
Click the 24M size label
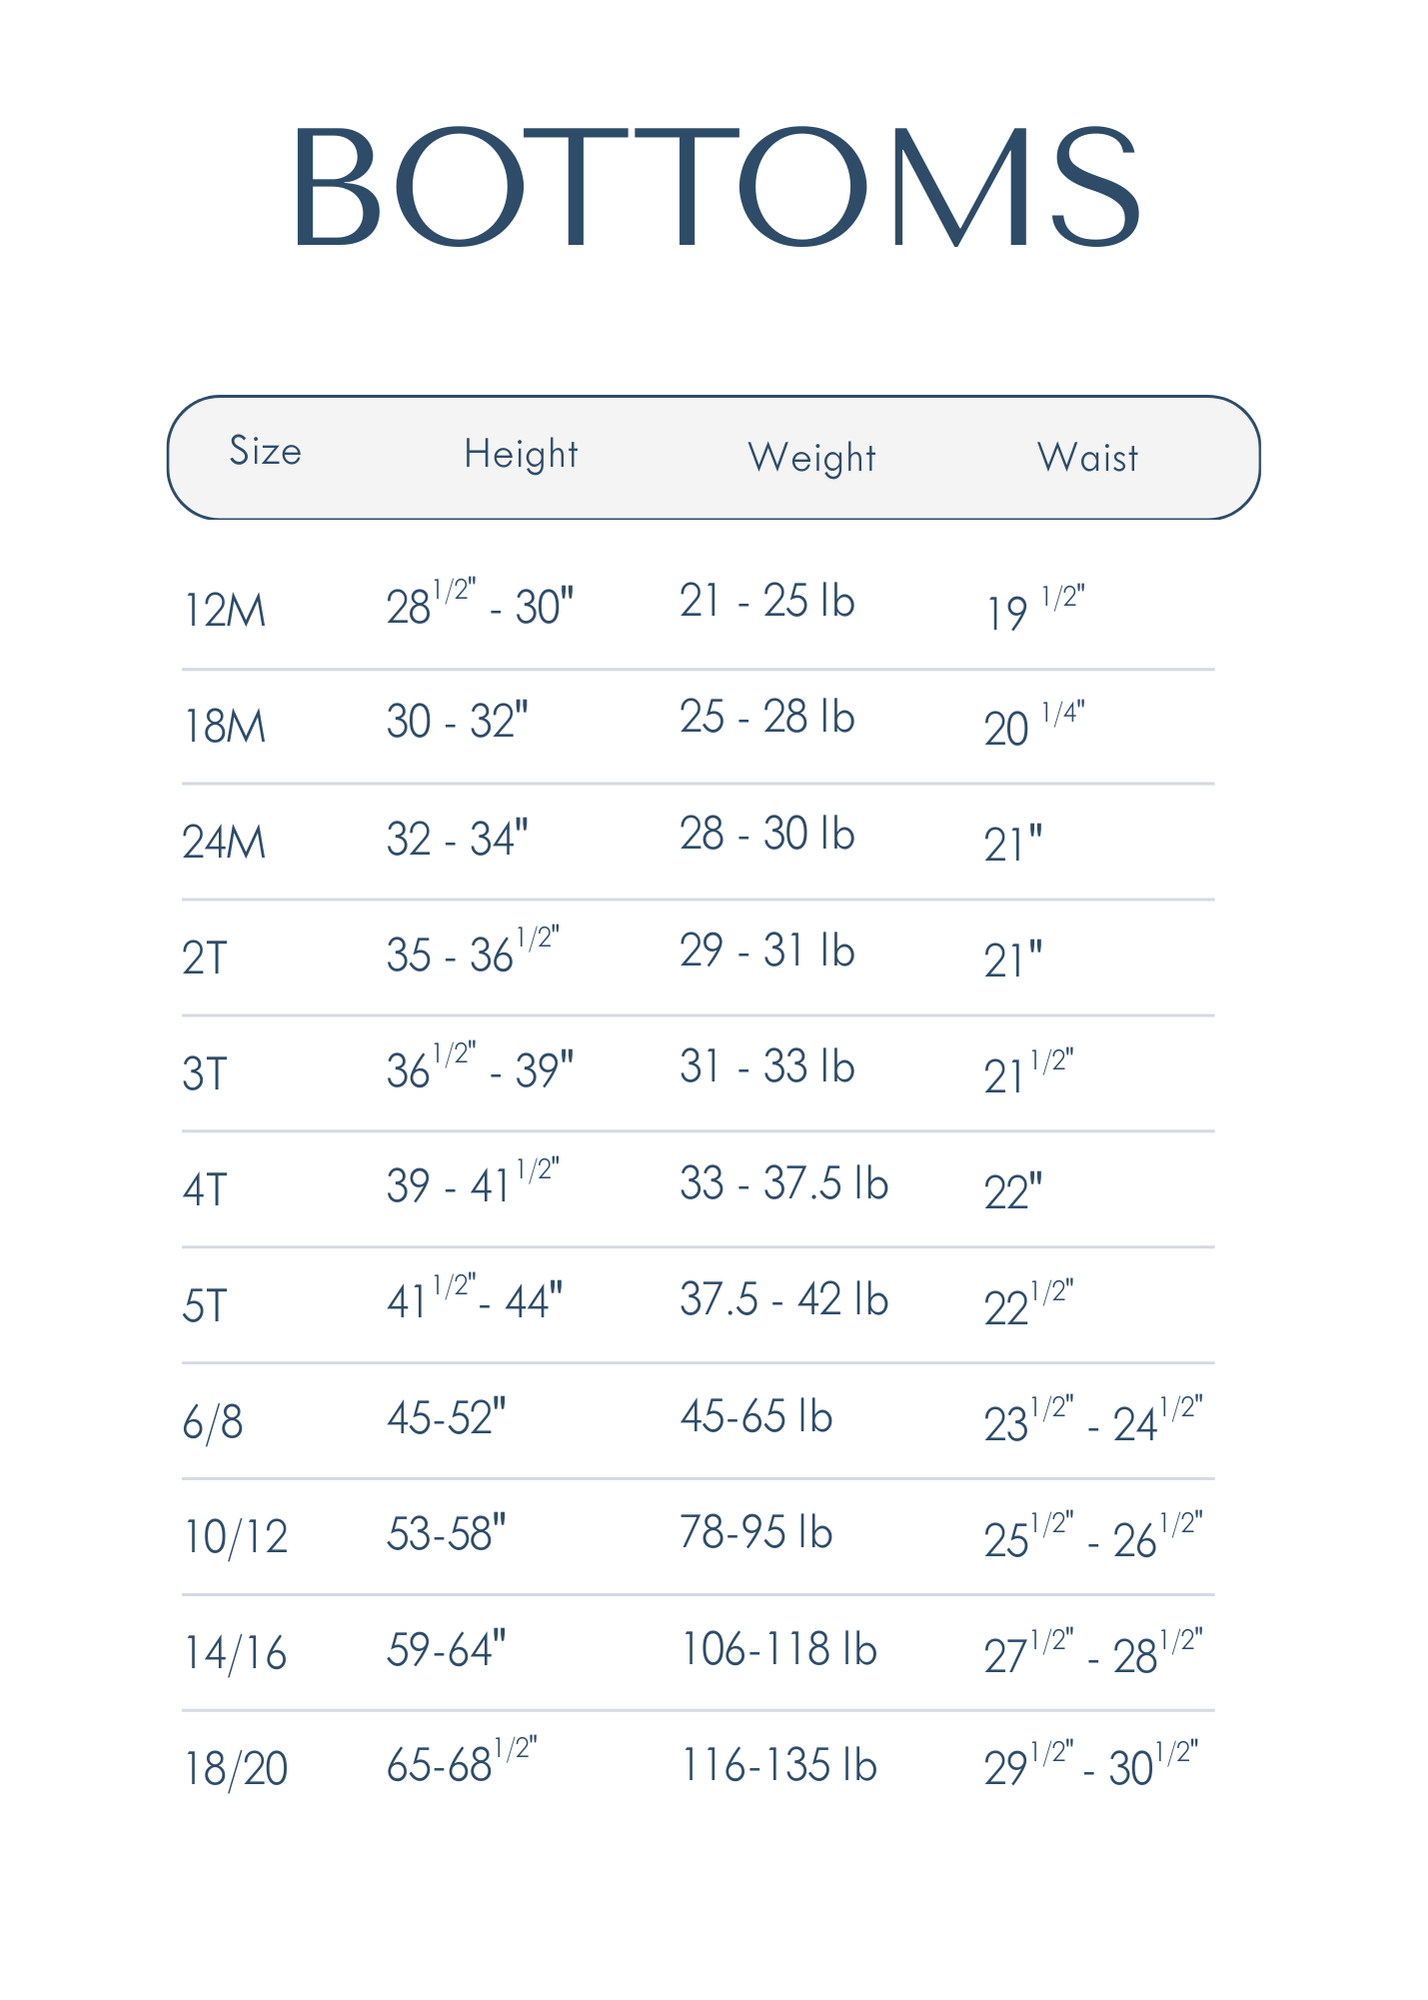225,842
